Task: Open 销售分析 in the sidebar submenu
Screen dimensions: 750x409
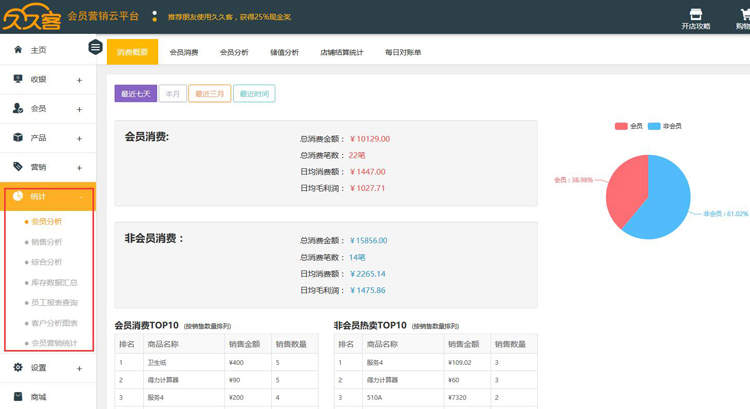Action: [46, 242]
